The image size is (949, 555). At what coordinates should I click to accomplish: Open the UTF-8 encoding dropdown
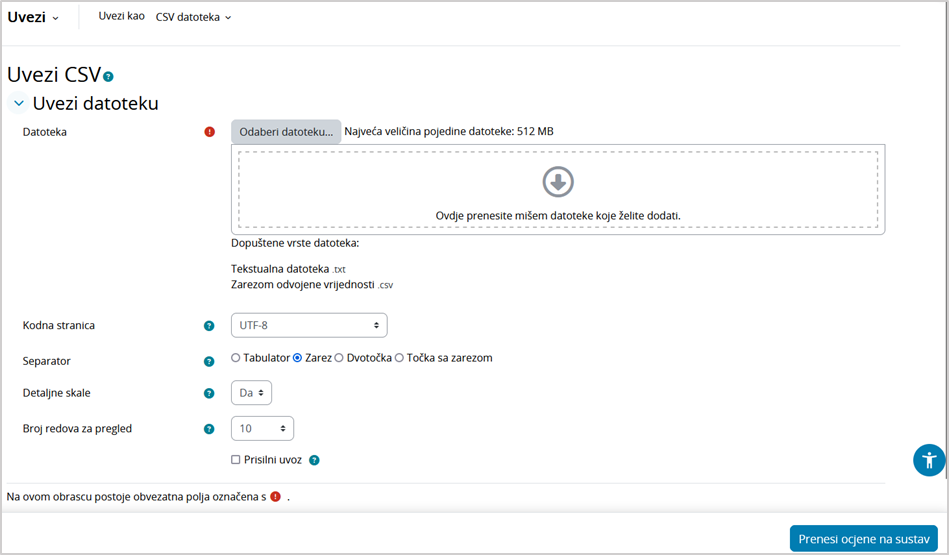point(309,326)
